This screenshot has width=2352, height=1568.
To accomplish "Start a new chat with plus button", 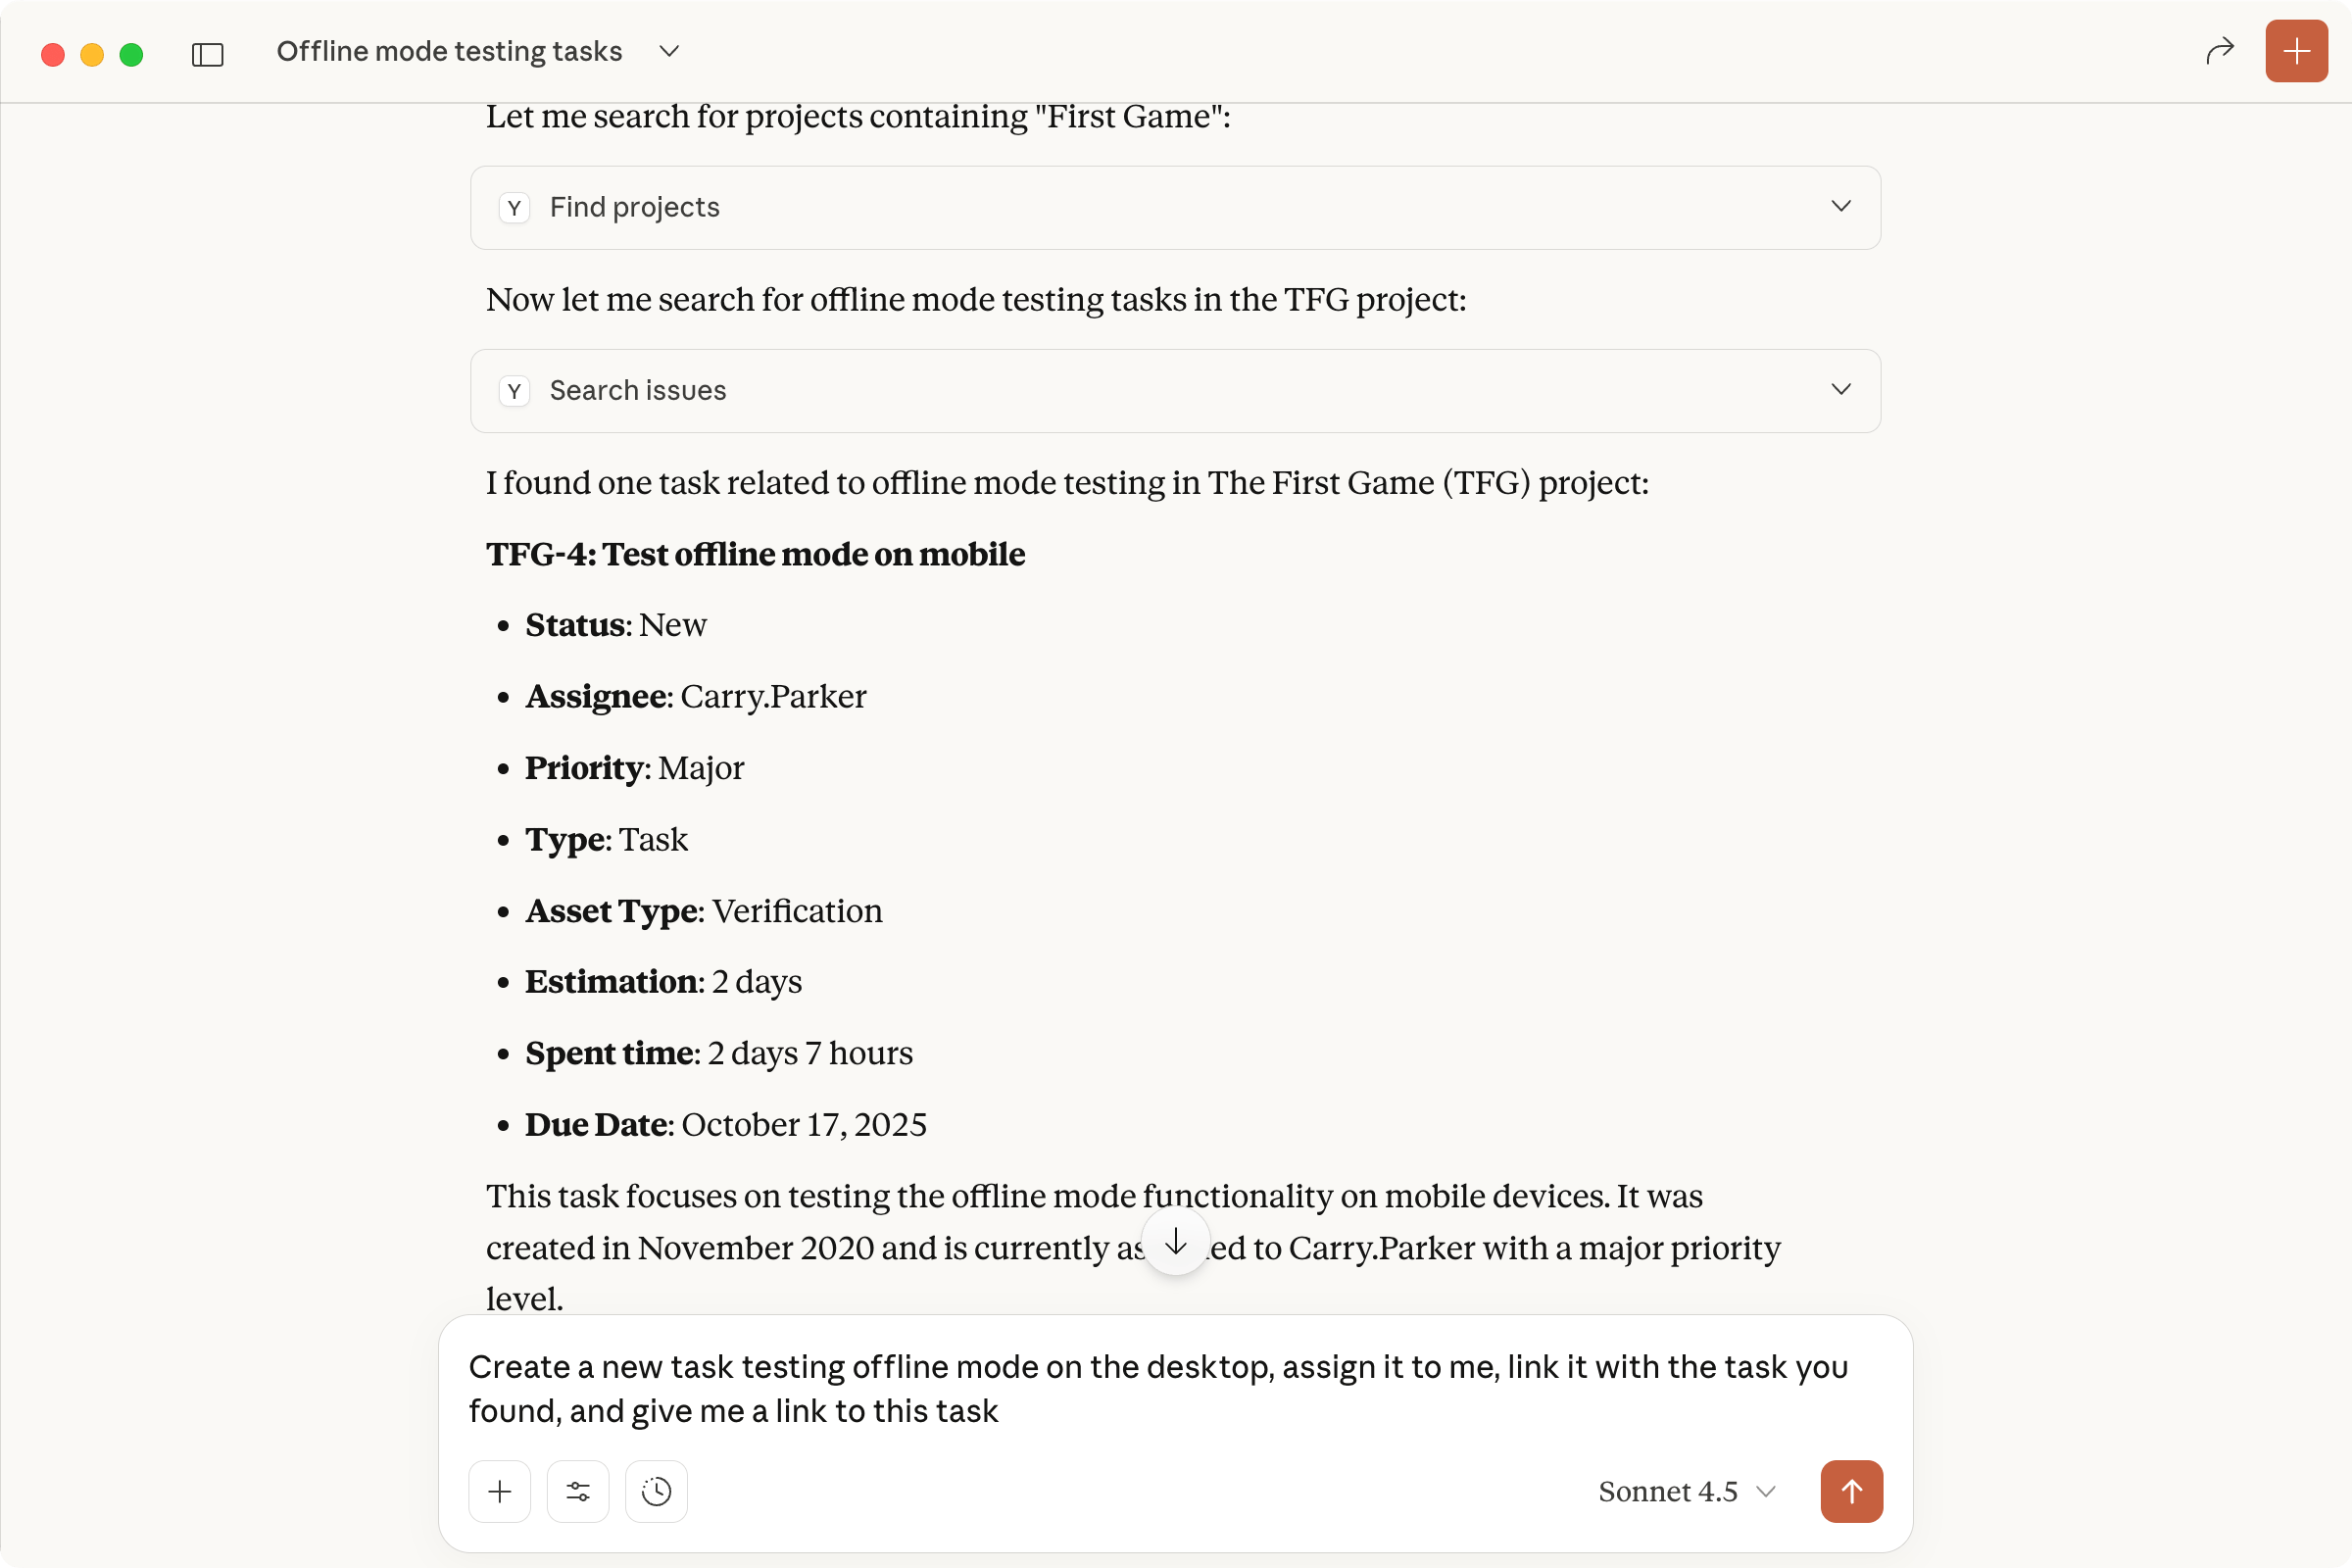I will pyautogui.click(x=2295, y=51).
